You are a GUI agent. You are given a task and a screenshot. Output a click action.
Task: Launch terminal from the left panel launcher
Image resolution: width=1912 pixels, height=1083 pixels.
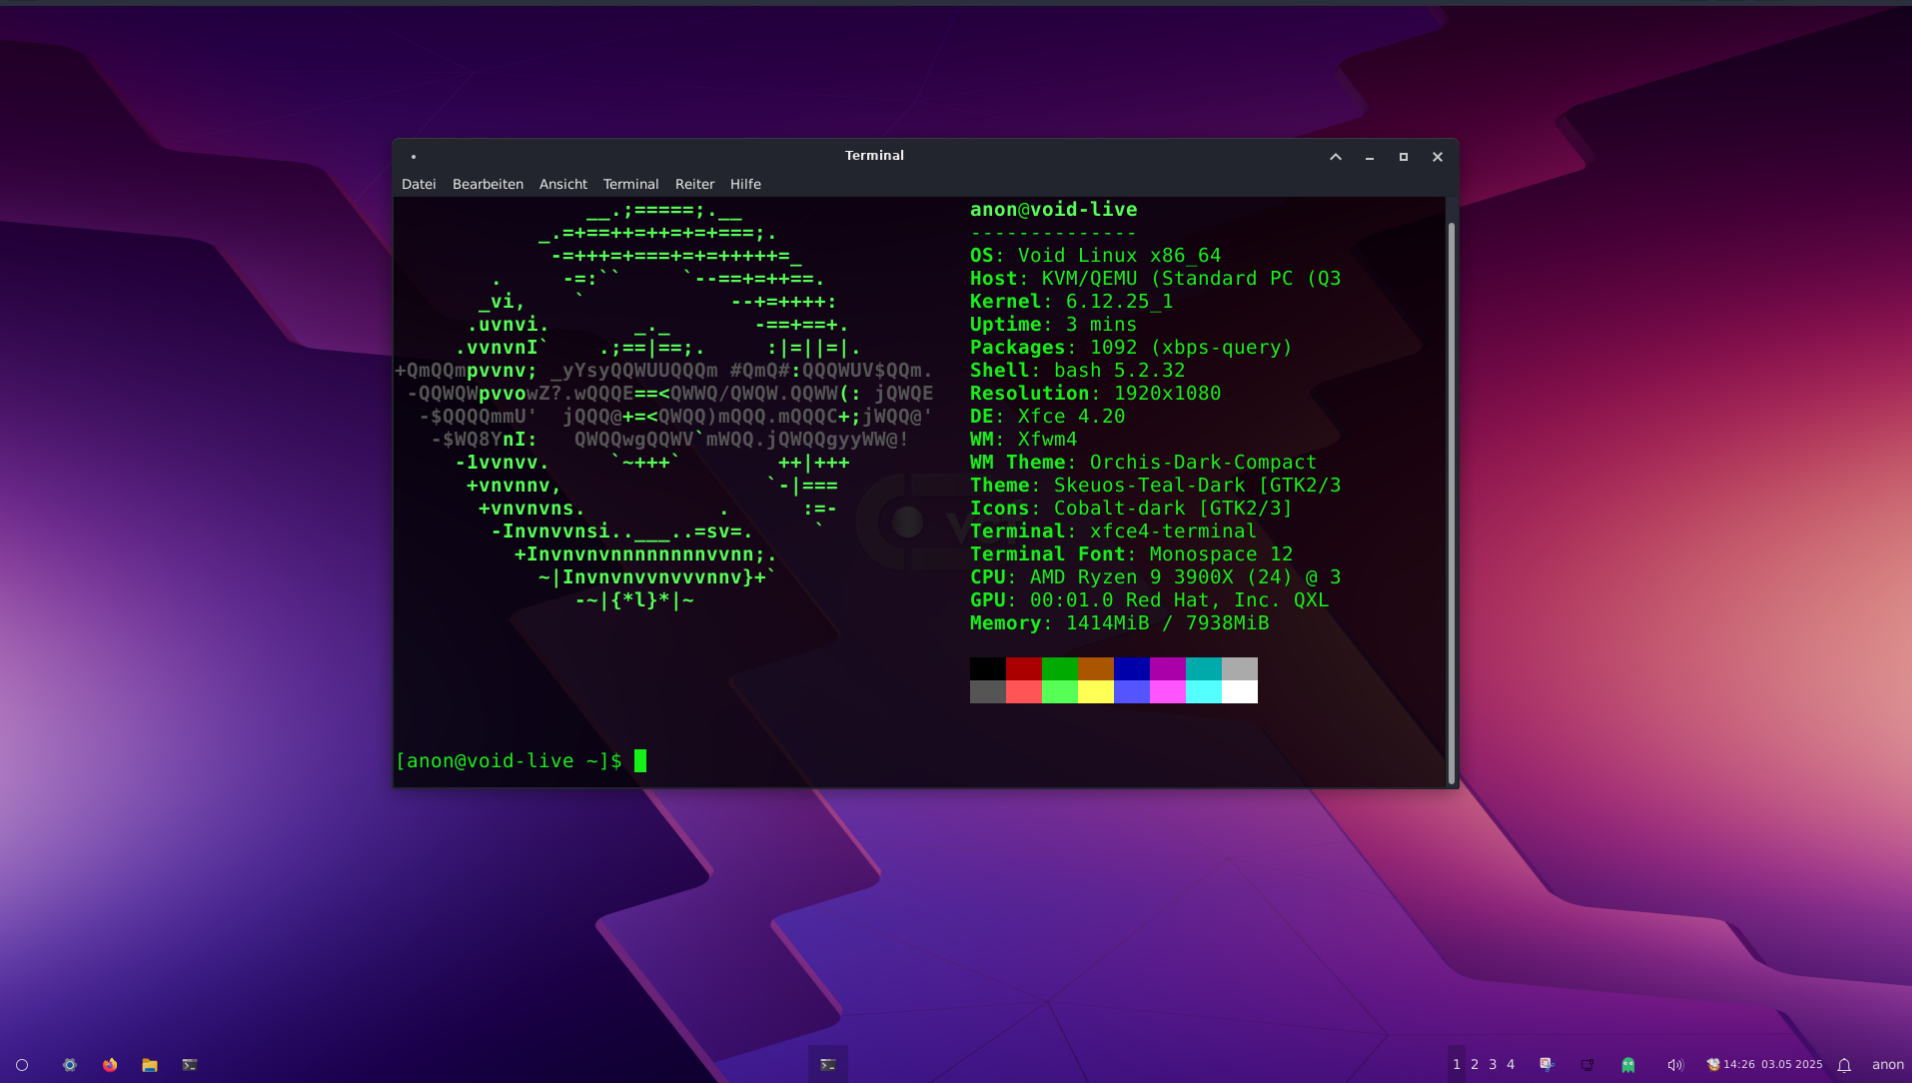(x=190, y=1065)
